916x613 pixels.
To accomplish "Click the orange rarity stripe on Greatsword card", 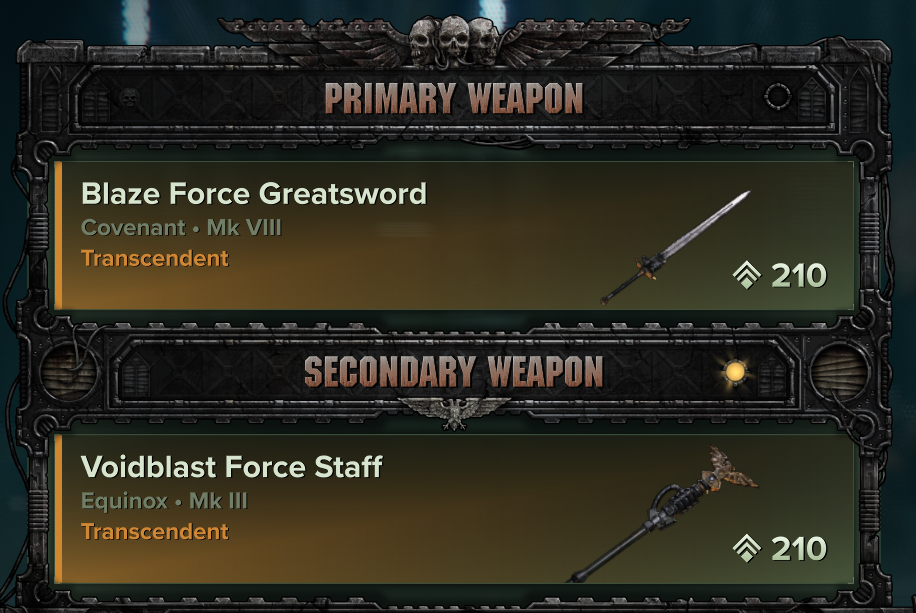I will coord(58,235).
